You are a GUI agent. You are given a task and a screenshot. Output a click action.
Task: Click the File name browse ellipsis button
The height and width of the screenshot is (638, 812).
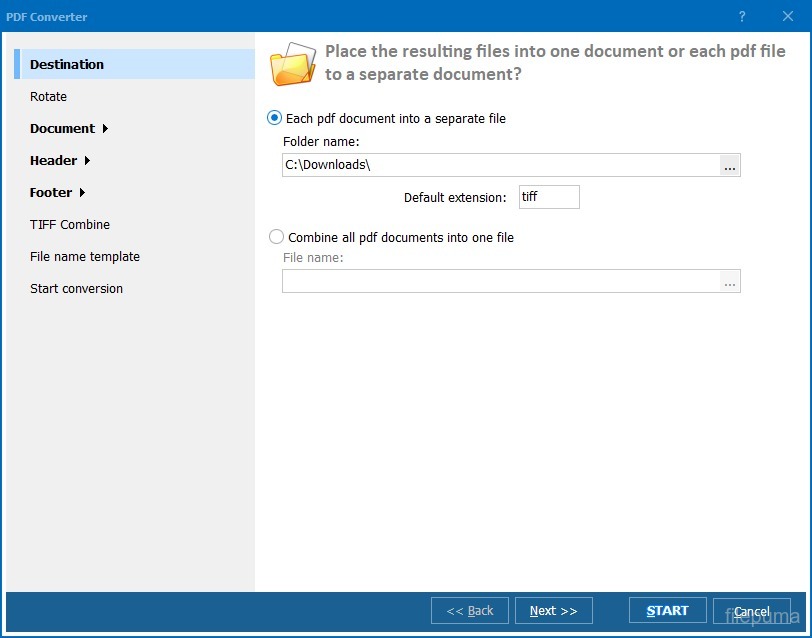pyautogui.click(x=730, y=282)
